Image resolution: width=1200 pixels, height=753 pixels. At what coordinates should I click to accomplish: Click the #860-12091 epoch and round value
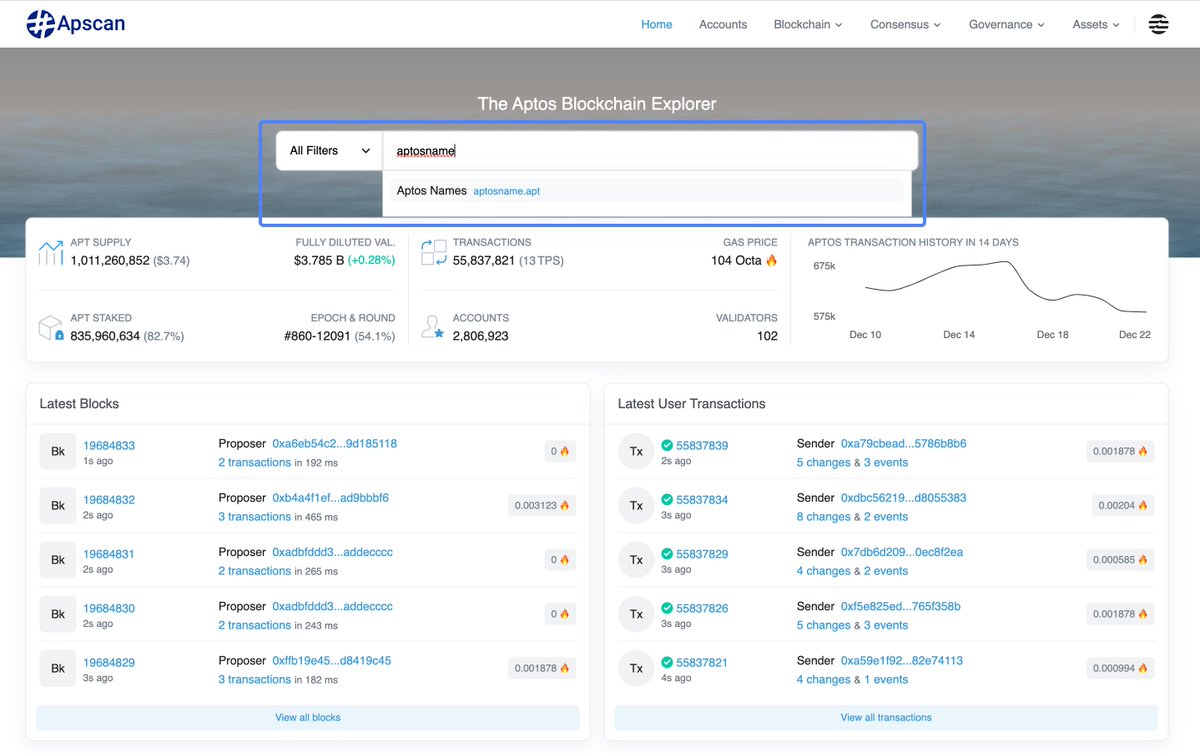317,336
